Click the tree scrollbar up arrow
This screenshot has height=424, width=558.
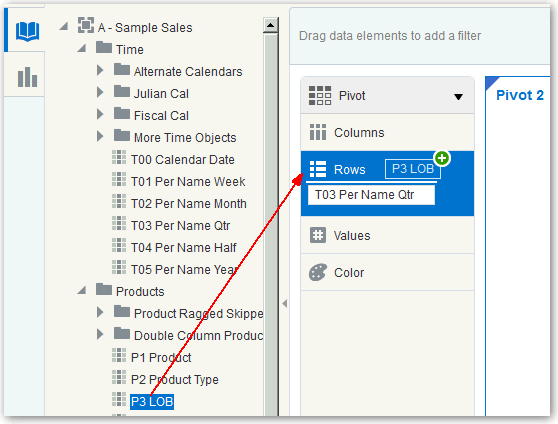[x=270, y=25]
